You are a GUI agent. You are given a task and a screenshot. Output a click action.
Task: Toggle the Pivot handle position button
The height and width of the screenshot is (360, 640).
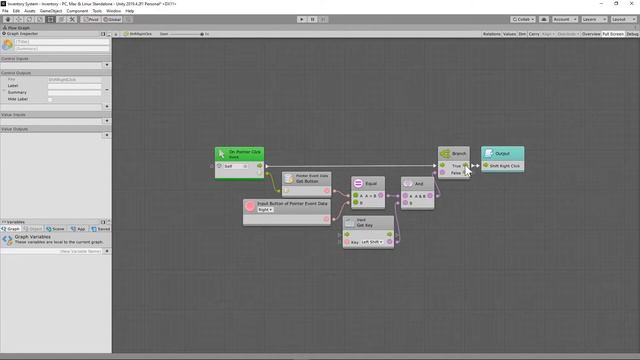pos(91,19)
